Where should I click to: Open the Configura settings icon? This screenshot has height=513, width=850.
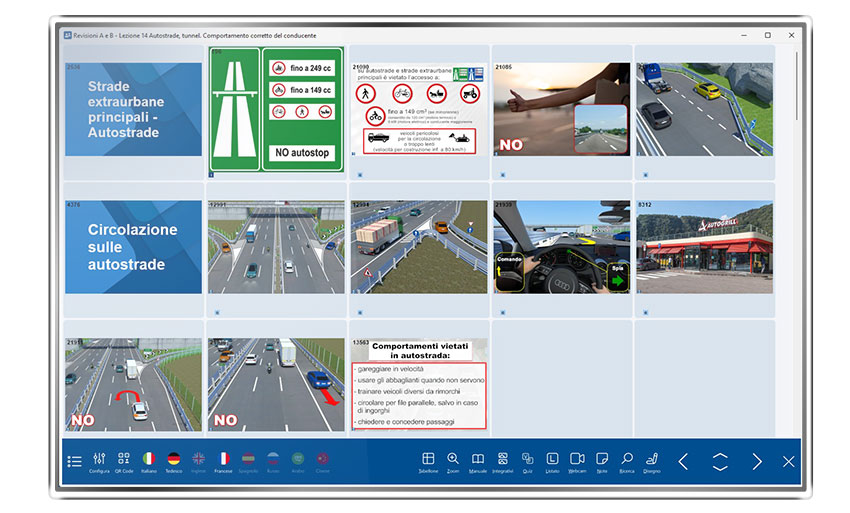click(99, 459)
